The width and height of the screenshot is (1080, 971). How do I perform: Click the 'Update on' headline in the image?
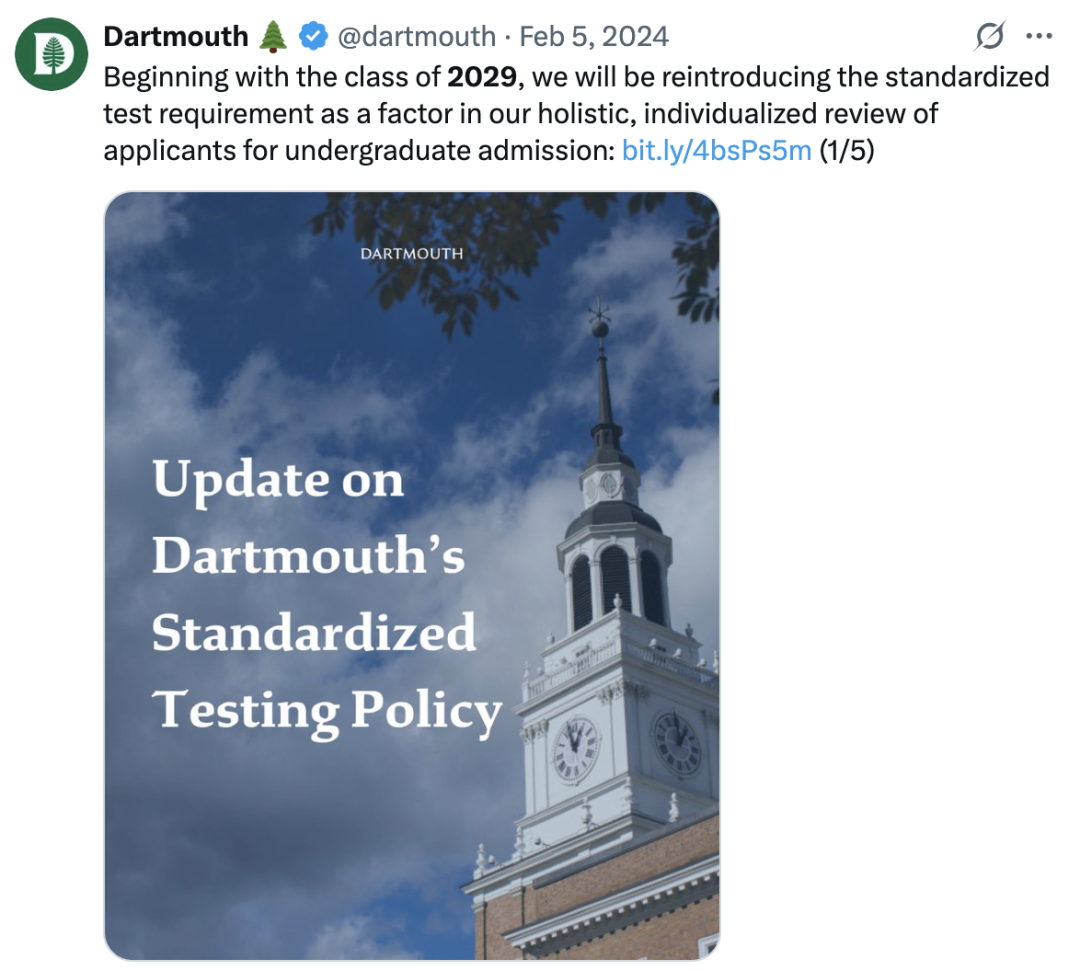tap(278, 479)
